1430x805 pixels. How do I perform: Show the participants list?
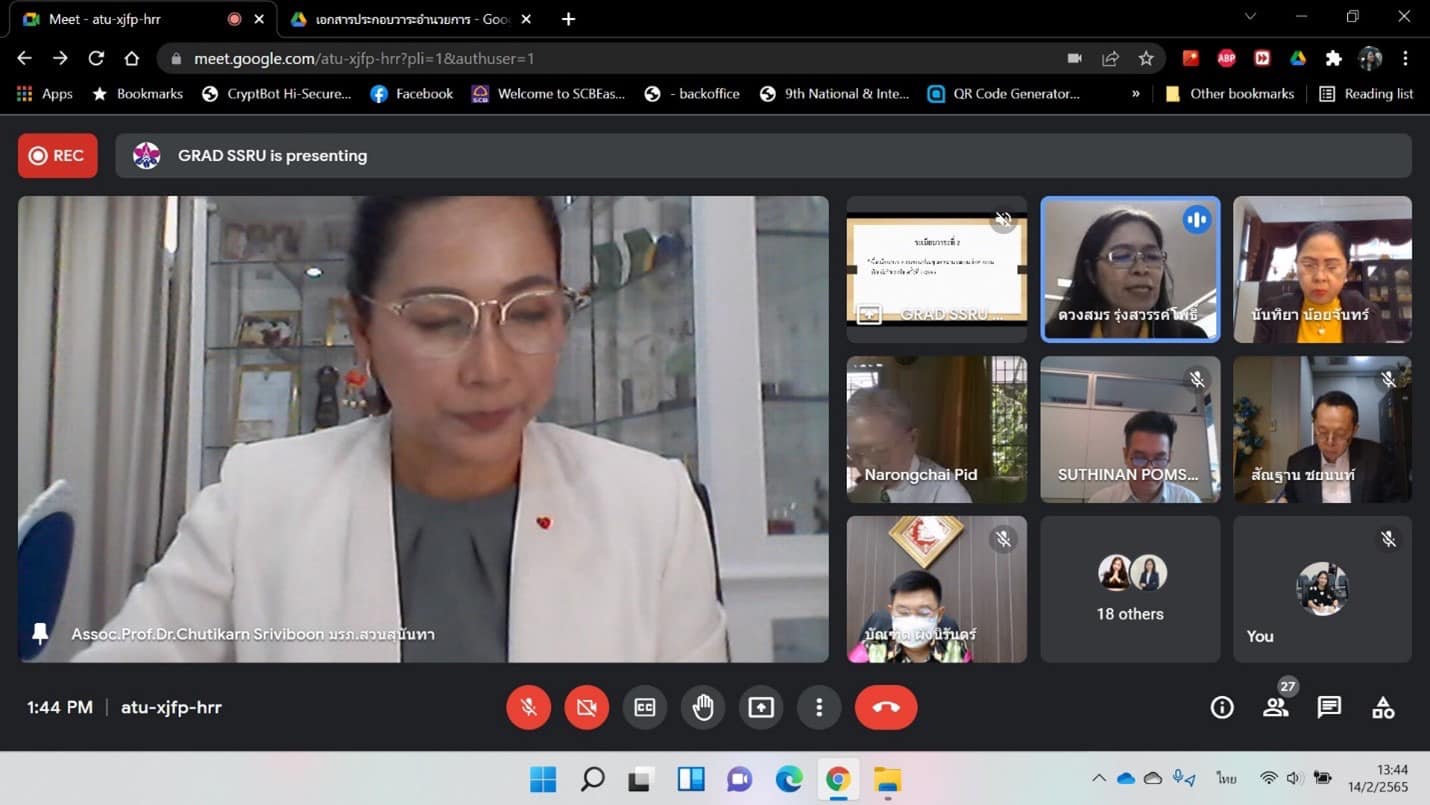(x=1275, y=708)
